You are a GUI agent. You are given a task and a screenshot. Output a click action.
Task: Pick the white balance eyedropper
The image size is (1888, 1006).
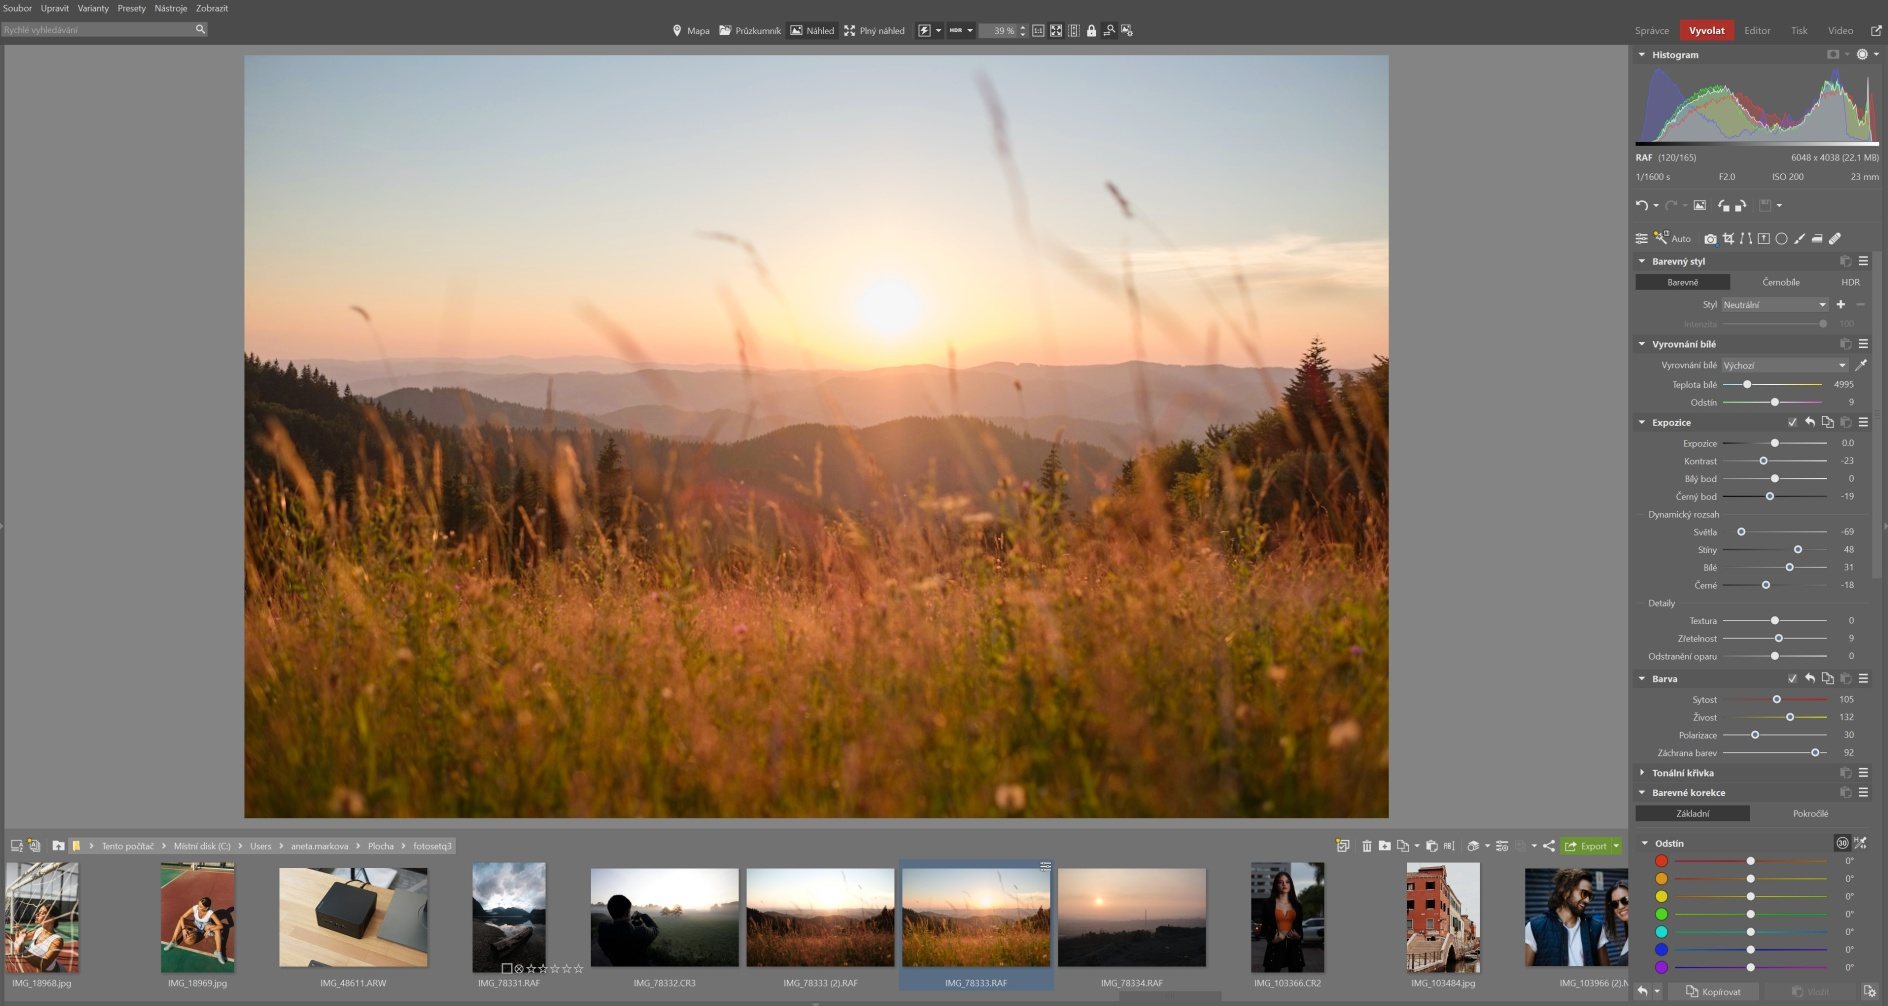pyautogui.click(x=1861, y=365)
